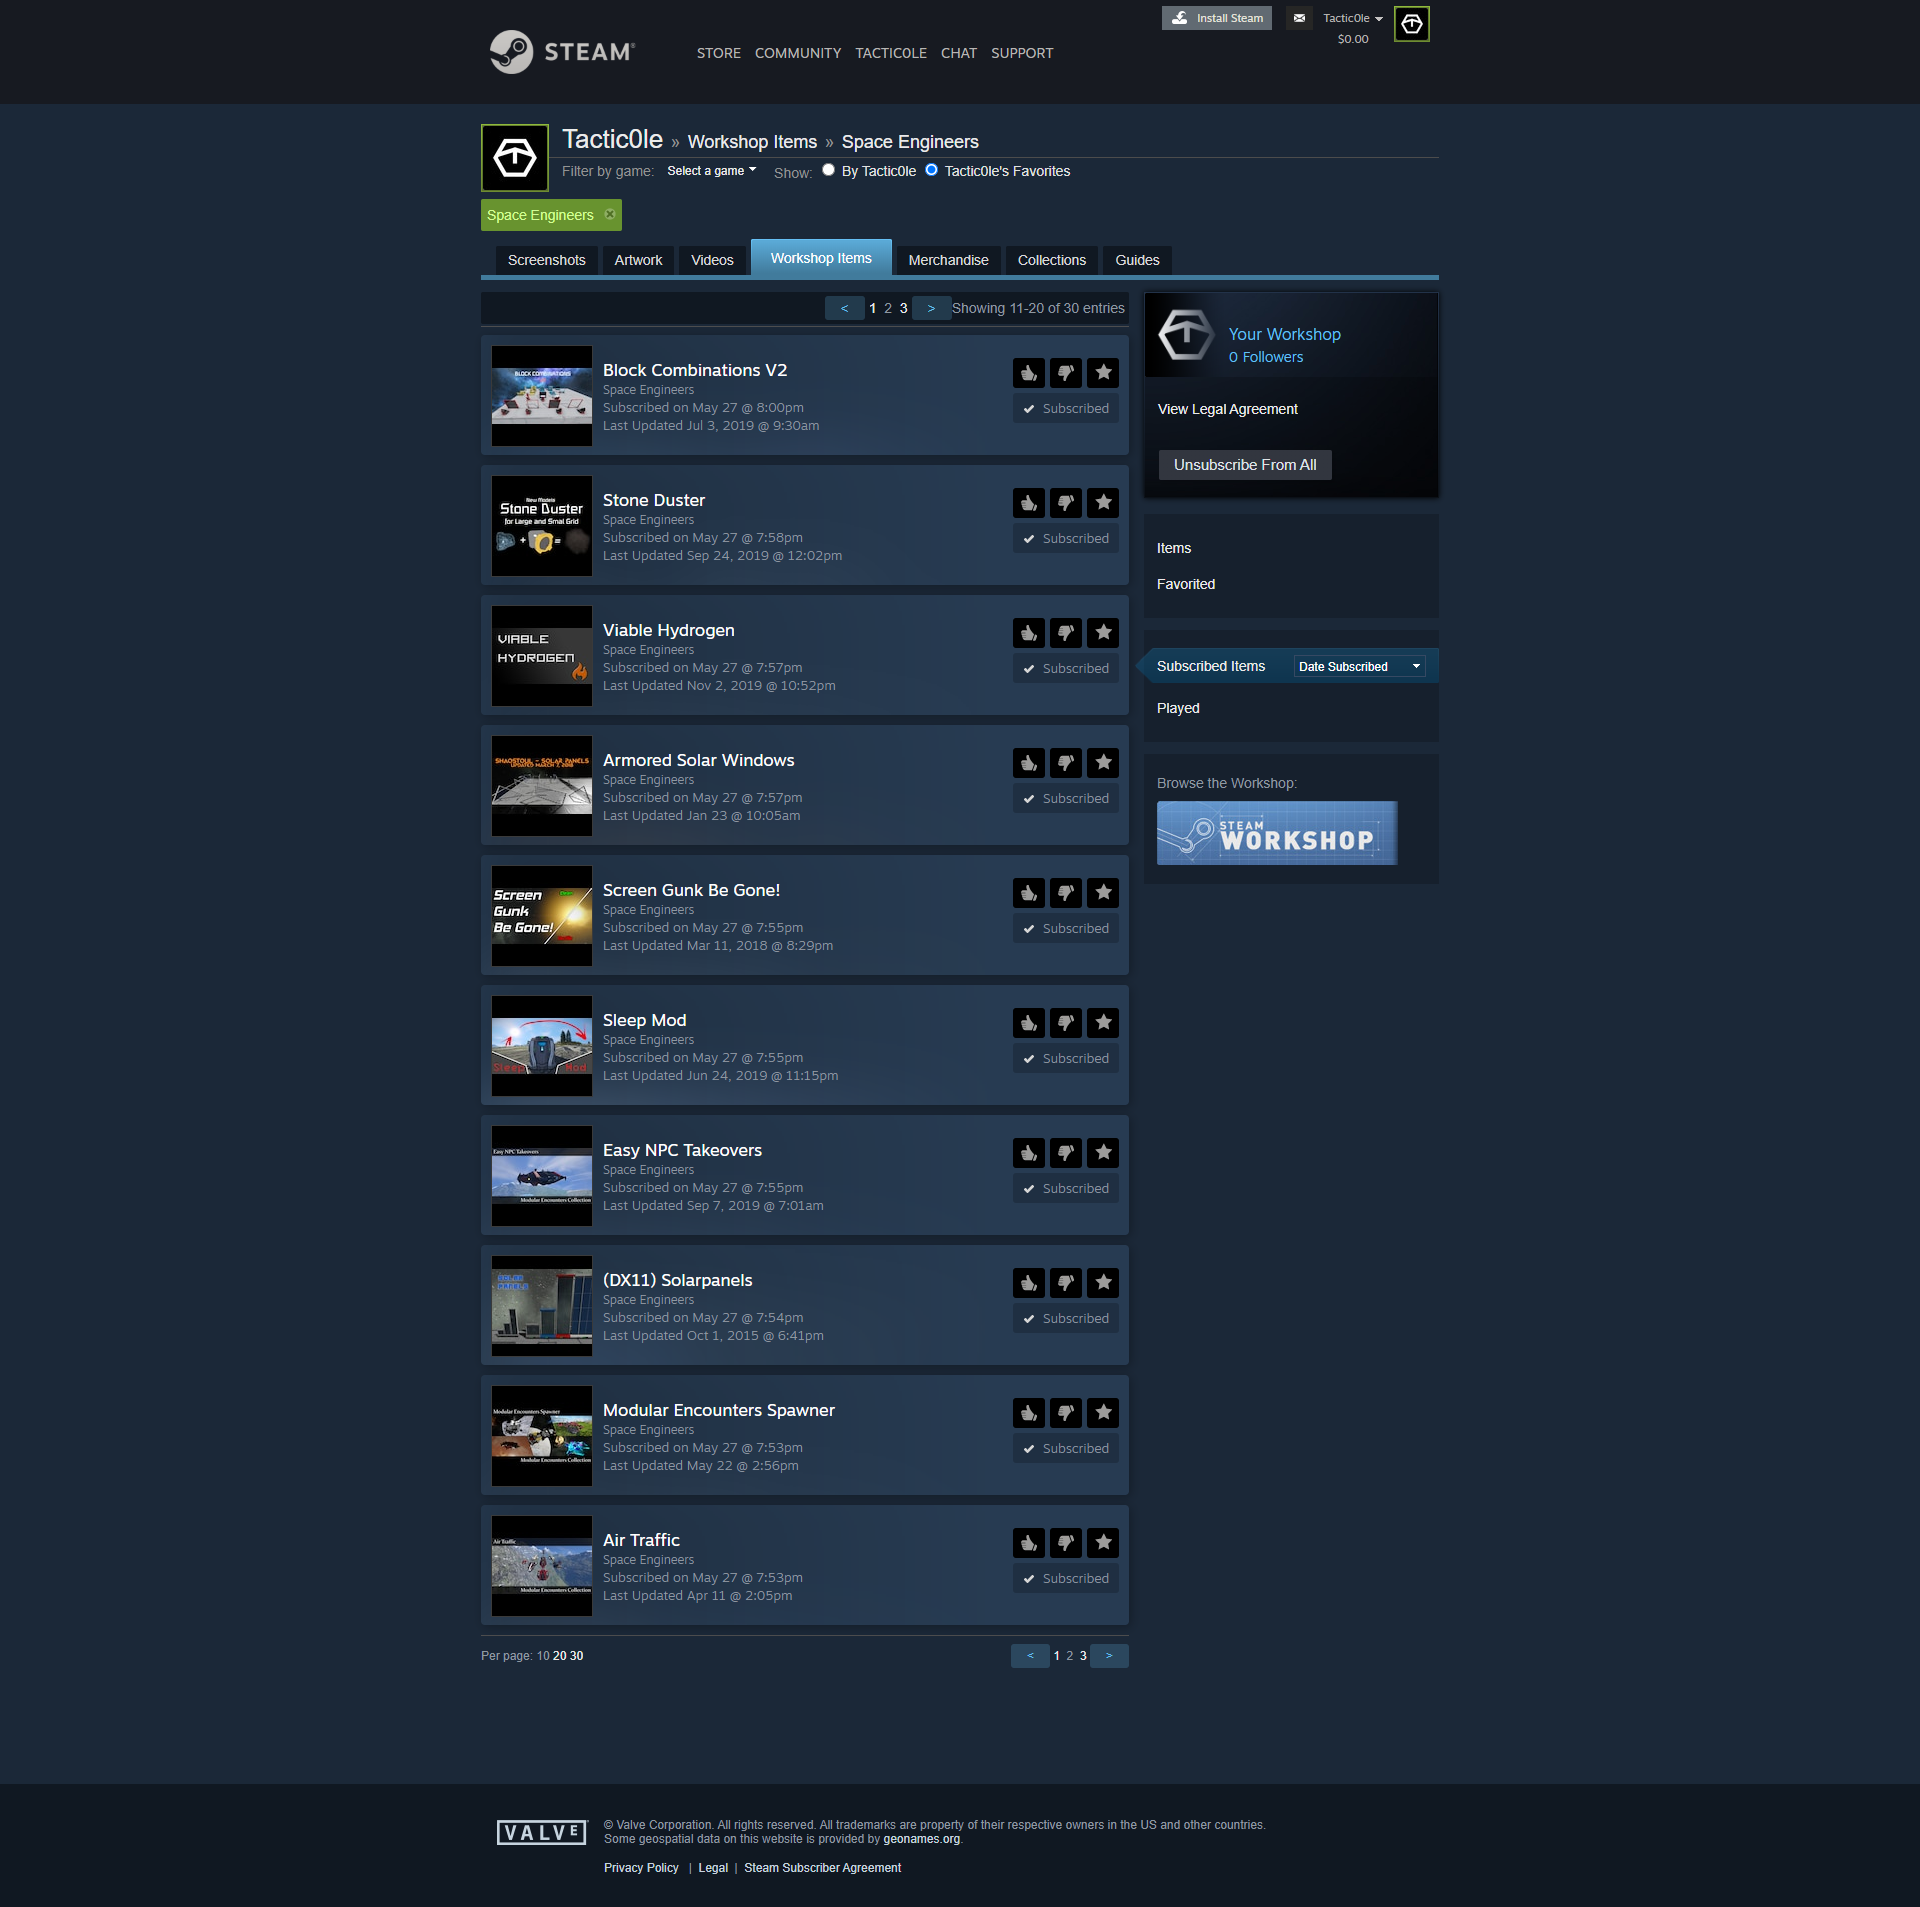The height and width of the screenshot is (1907, 1920).
Task: Open View Legal Agreement link
Action: coord(1227,409)
